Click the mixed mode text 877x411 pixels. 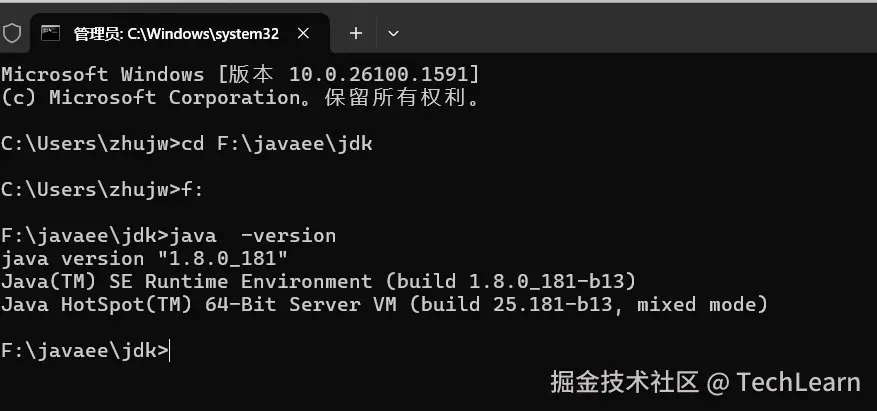[701, 305]
